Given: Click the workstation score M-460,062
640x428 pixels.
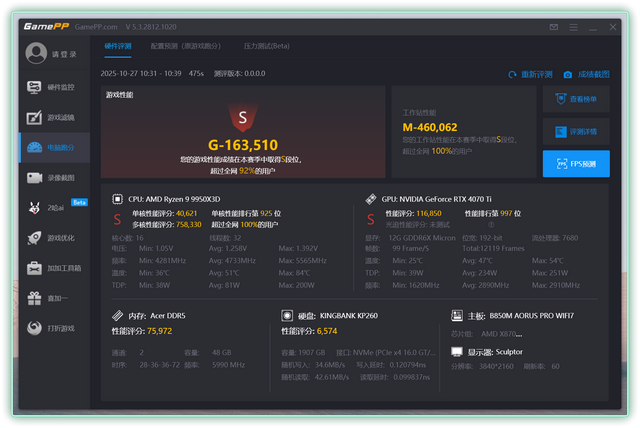Looking at the screenshot, I should 430,127.
